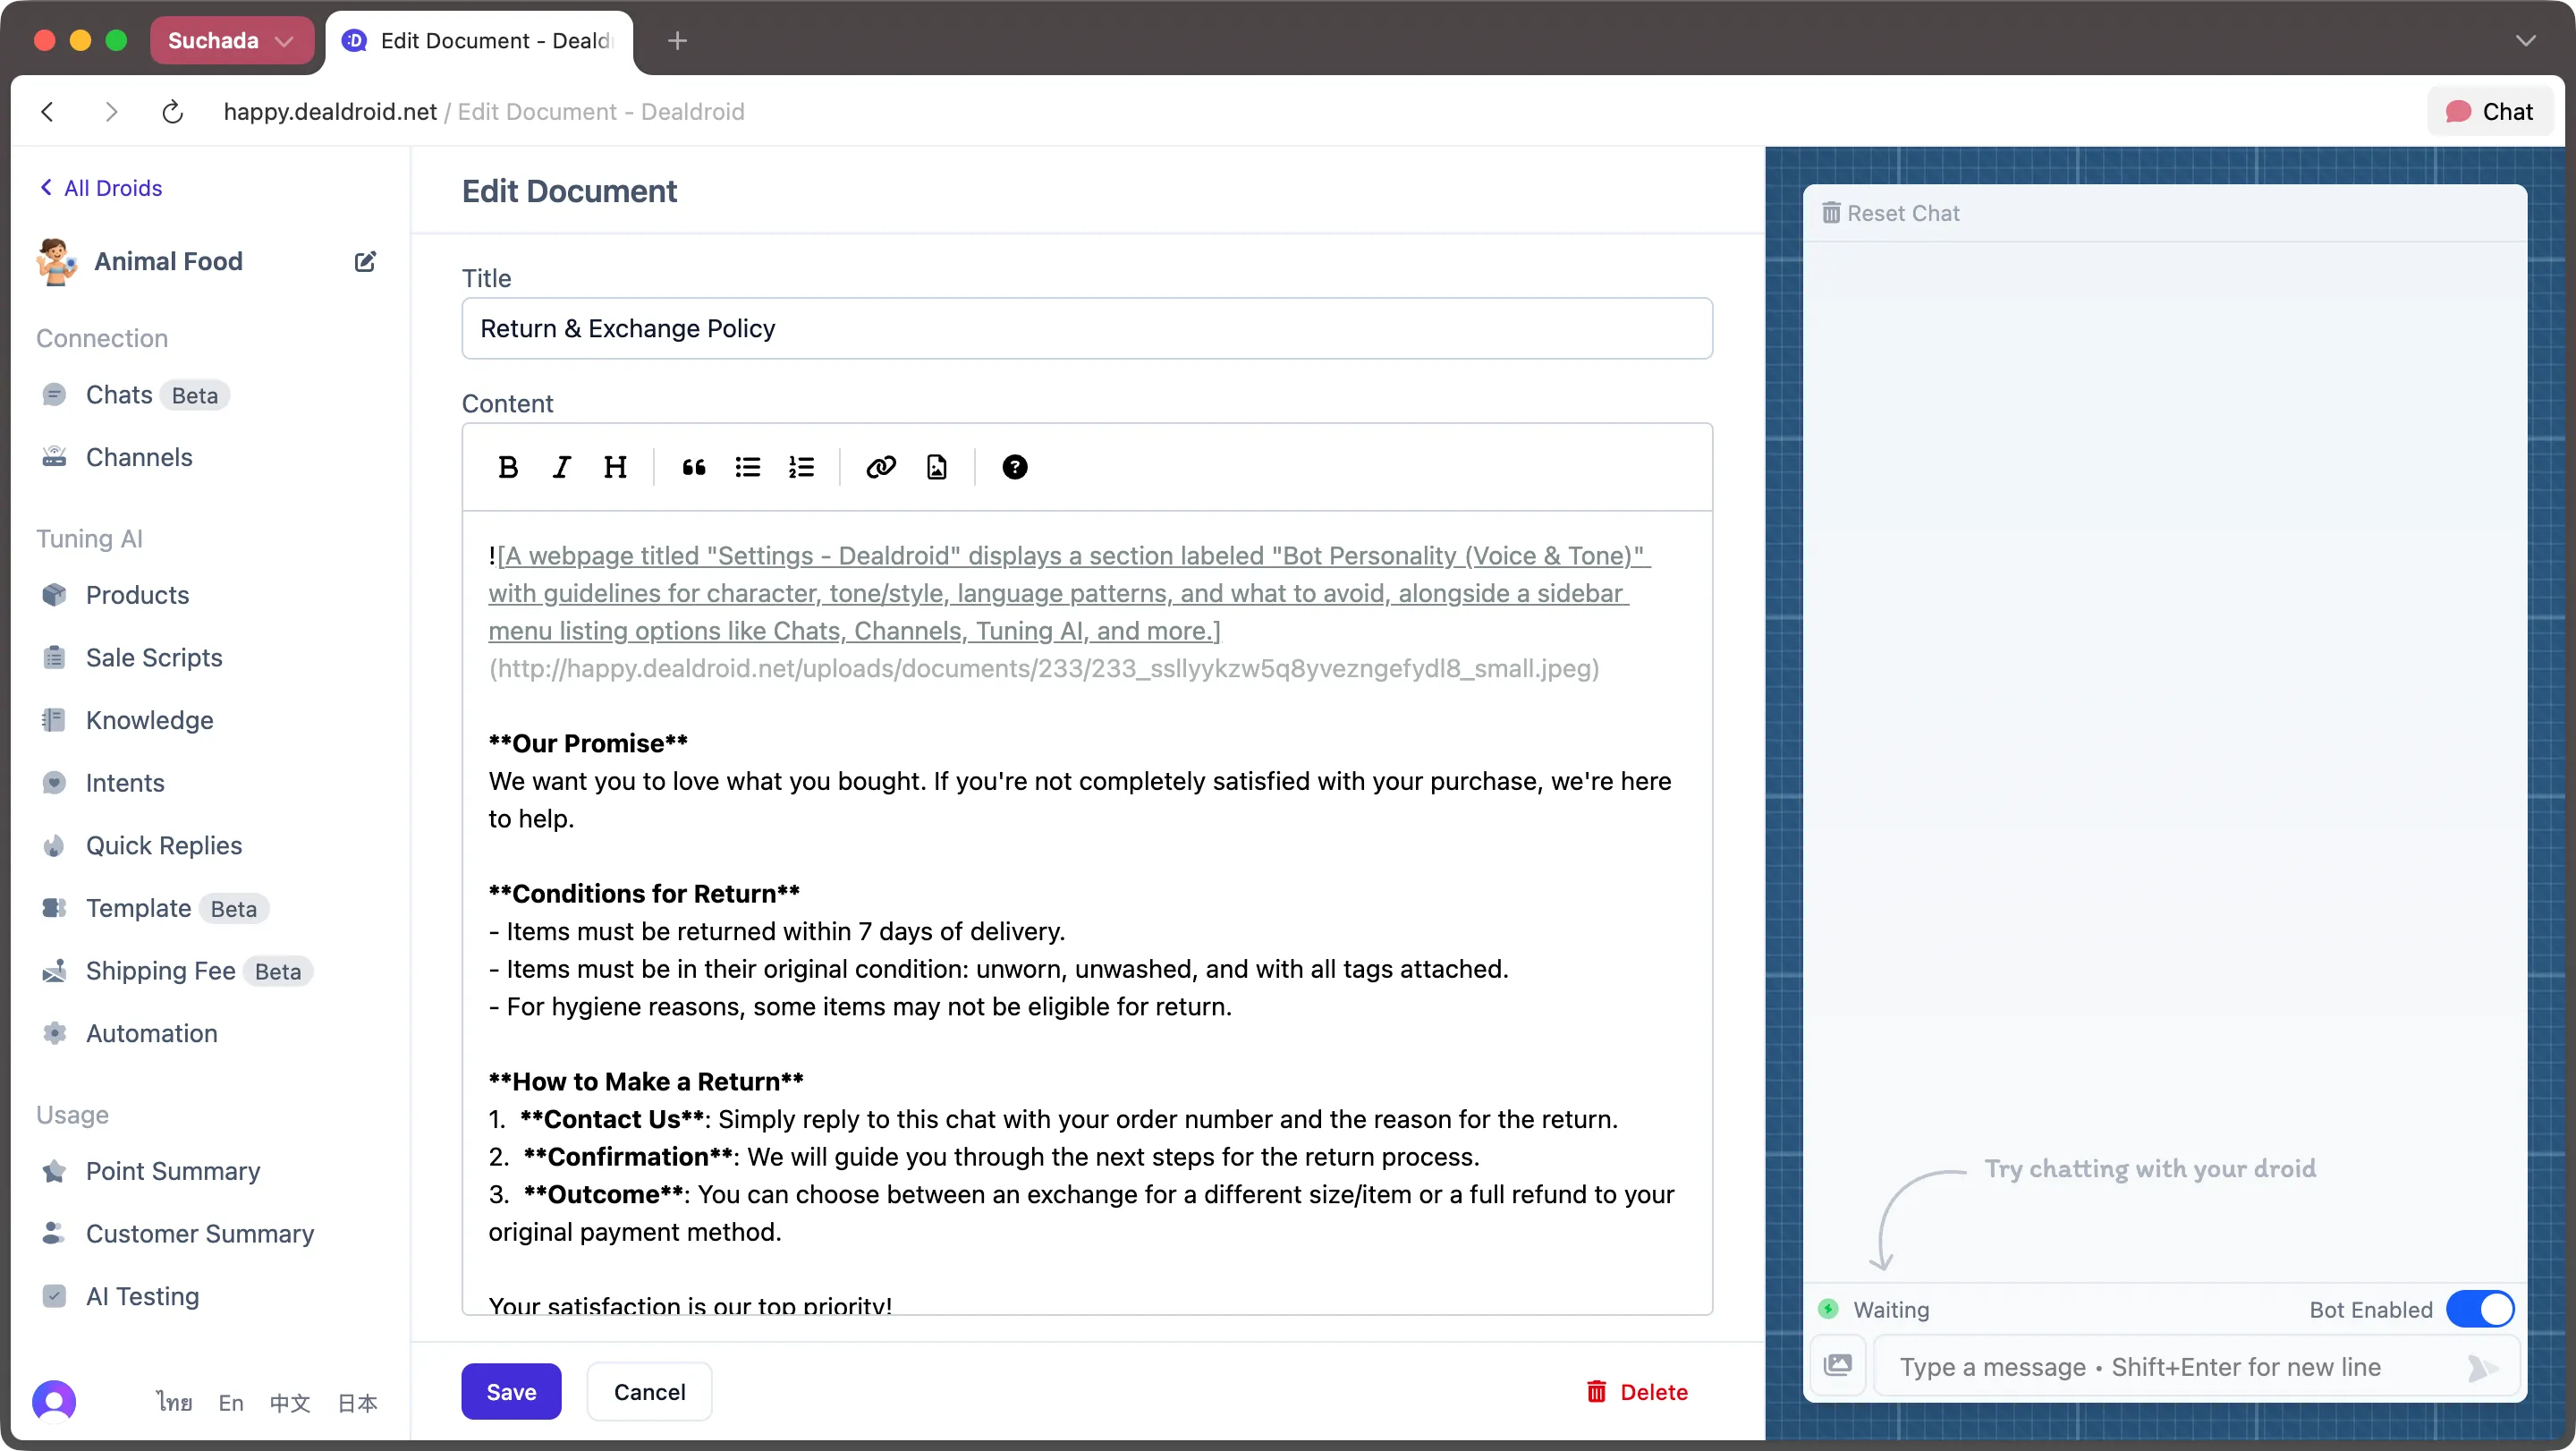Uncheck the AI Testing checkbox
Viewport: 2576px width, 1451px height.
55,1295
